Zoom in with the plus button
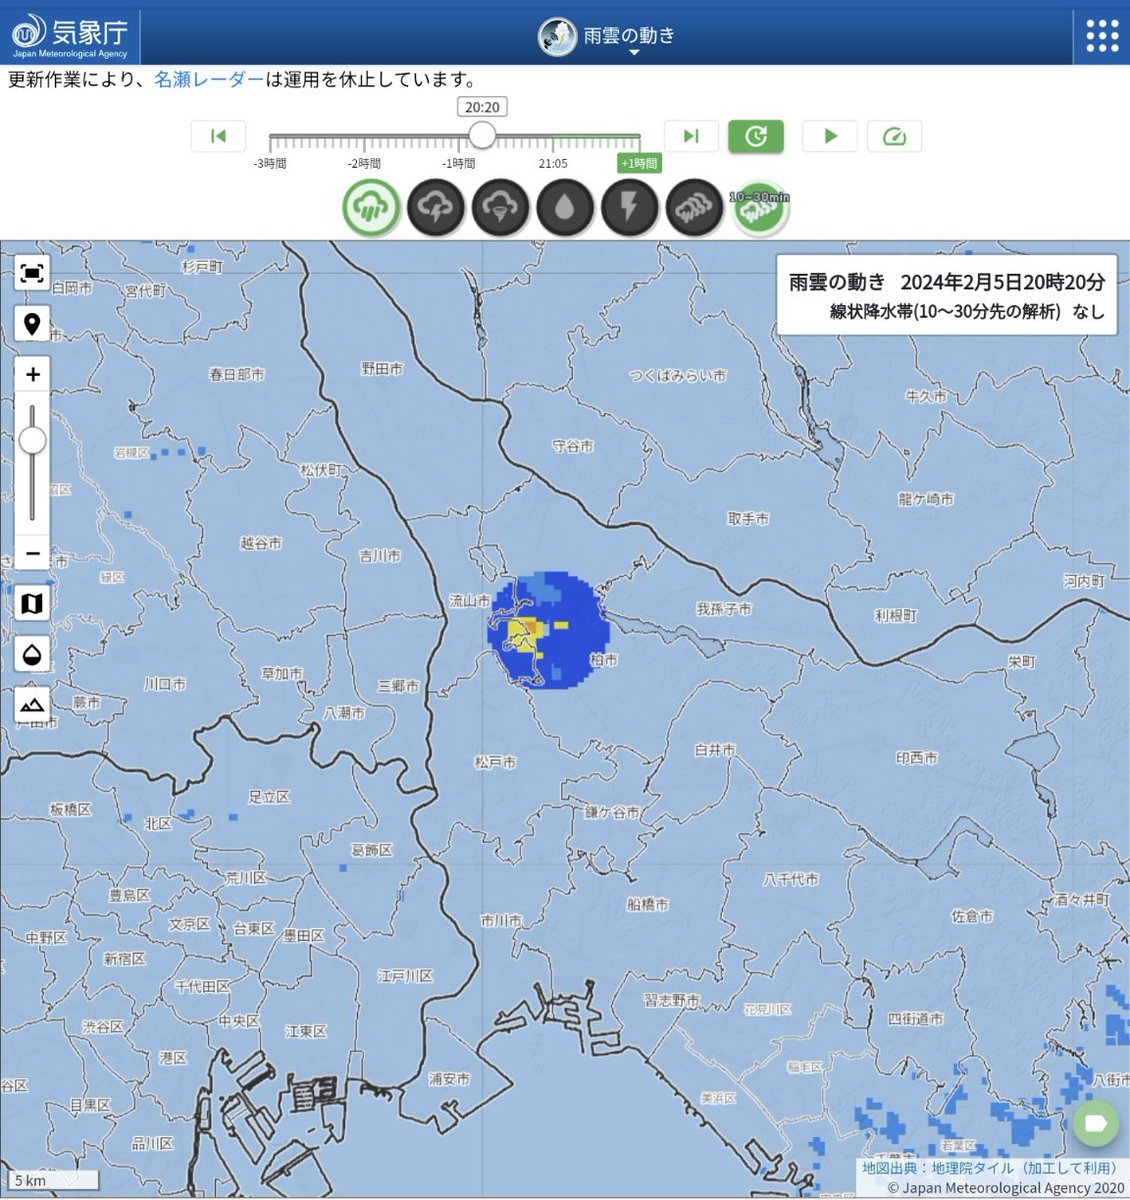1130x1200 pixels. [32, 375]
